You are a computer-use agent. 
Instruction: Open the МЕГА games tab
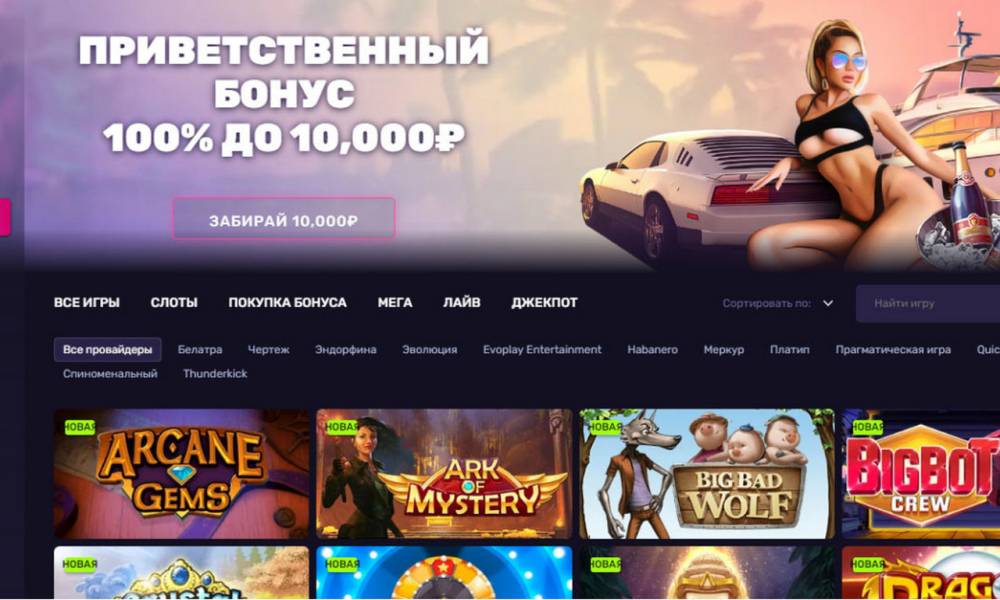click(x=395, y=302)
